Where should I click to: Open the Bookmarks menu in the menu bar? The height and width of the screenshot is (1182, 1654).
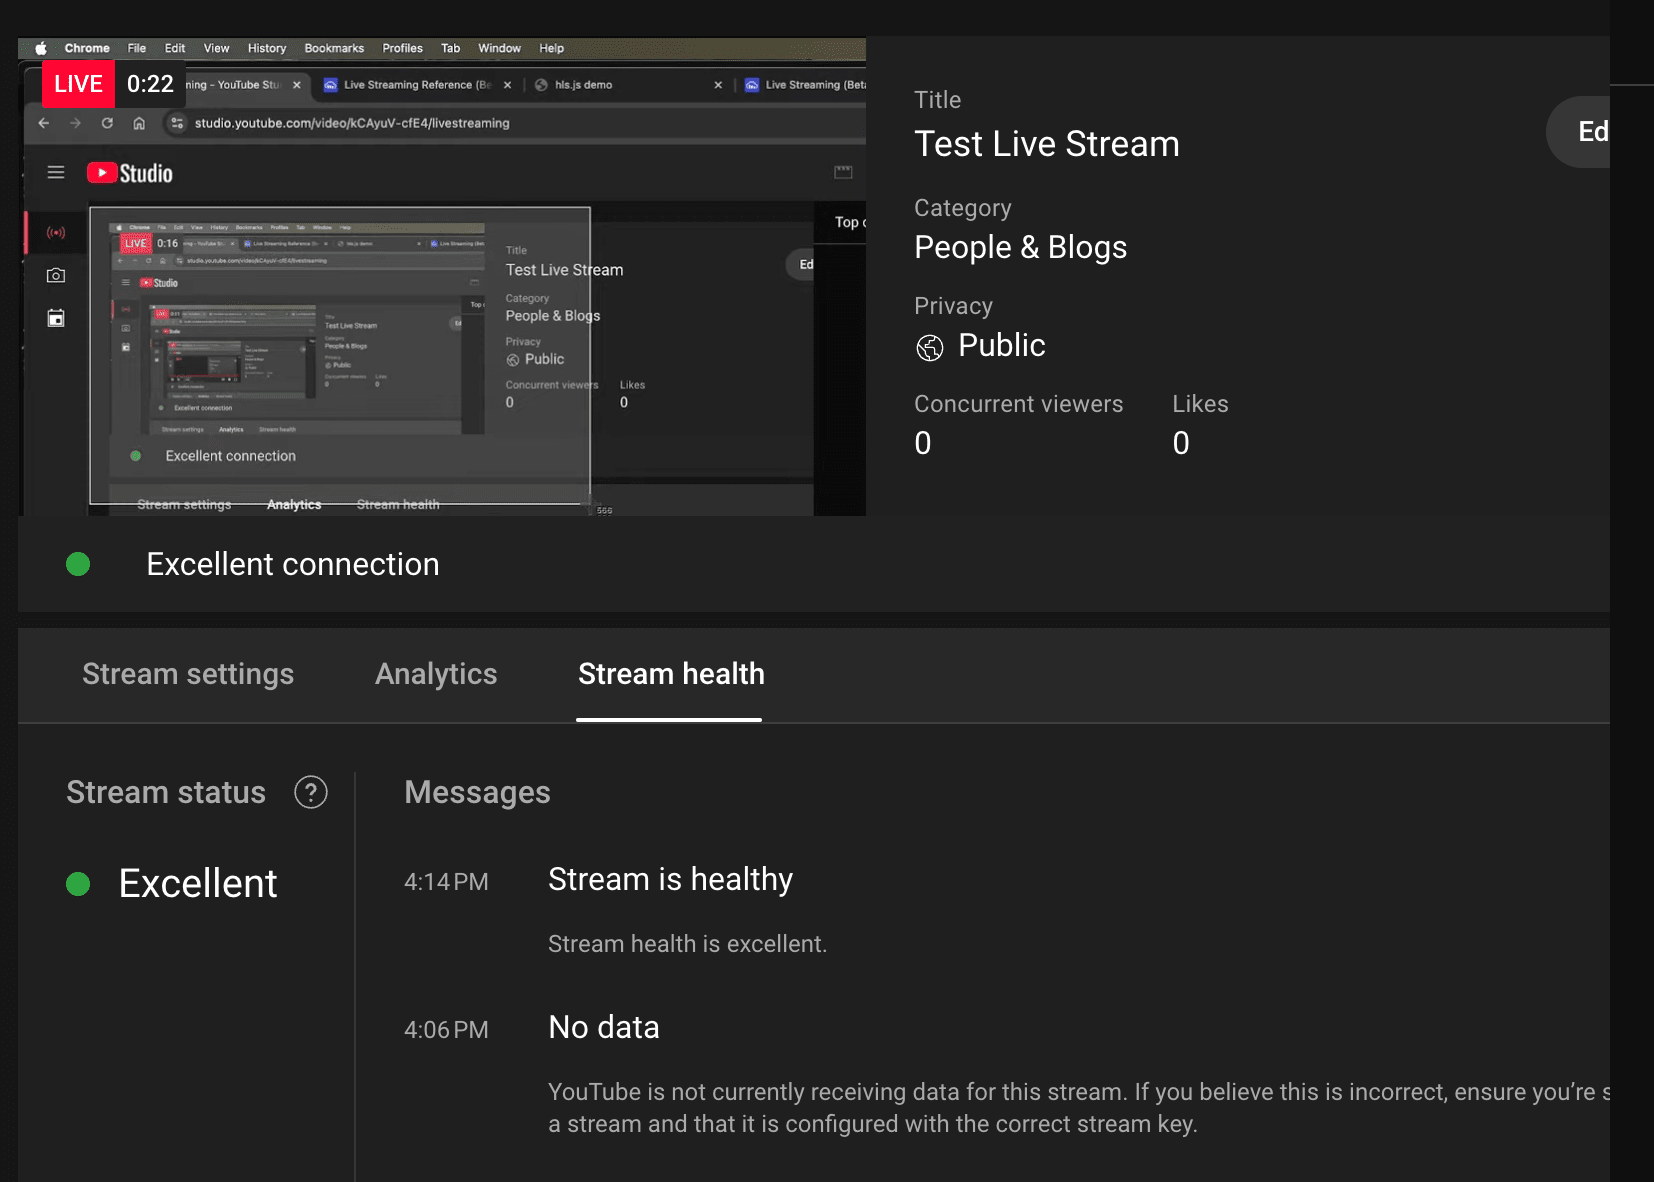[x=334, y=48]
